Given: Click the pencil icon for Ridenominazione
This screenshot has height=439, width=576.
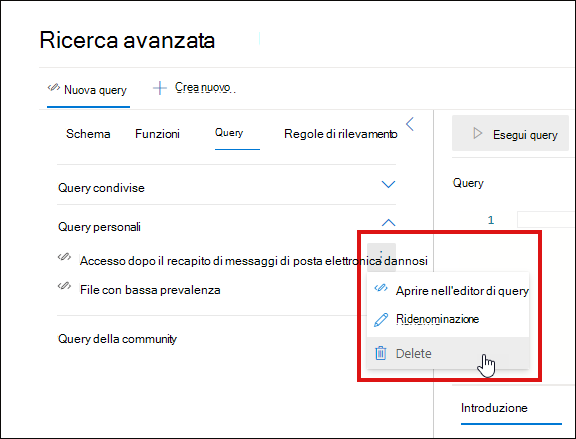Looking at the screenshot, I should [x=381, y=320].
